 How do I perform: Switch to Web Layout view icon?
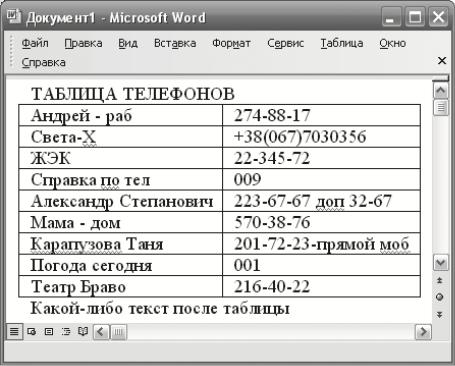coord(32,331)
